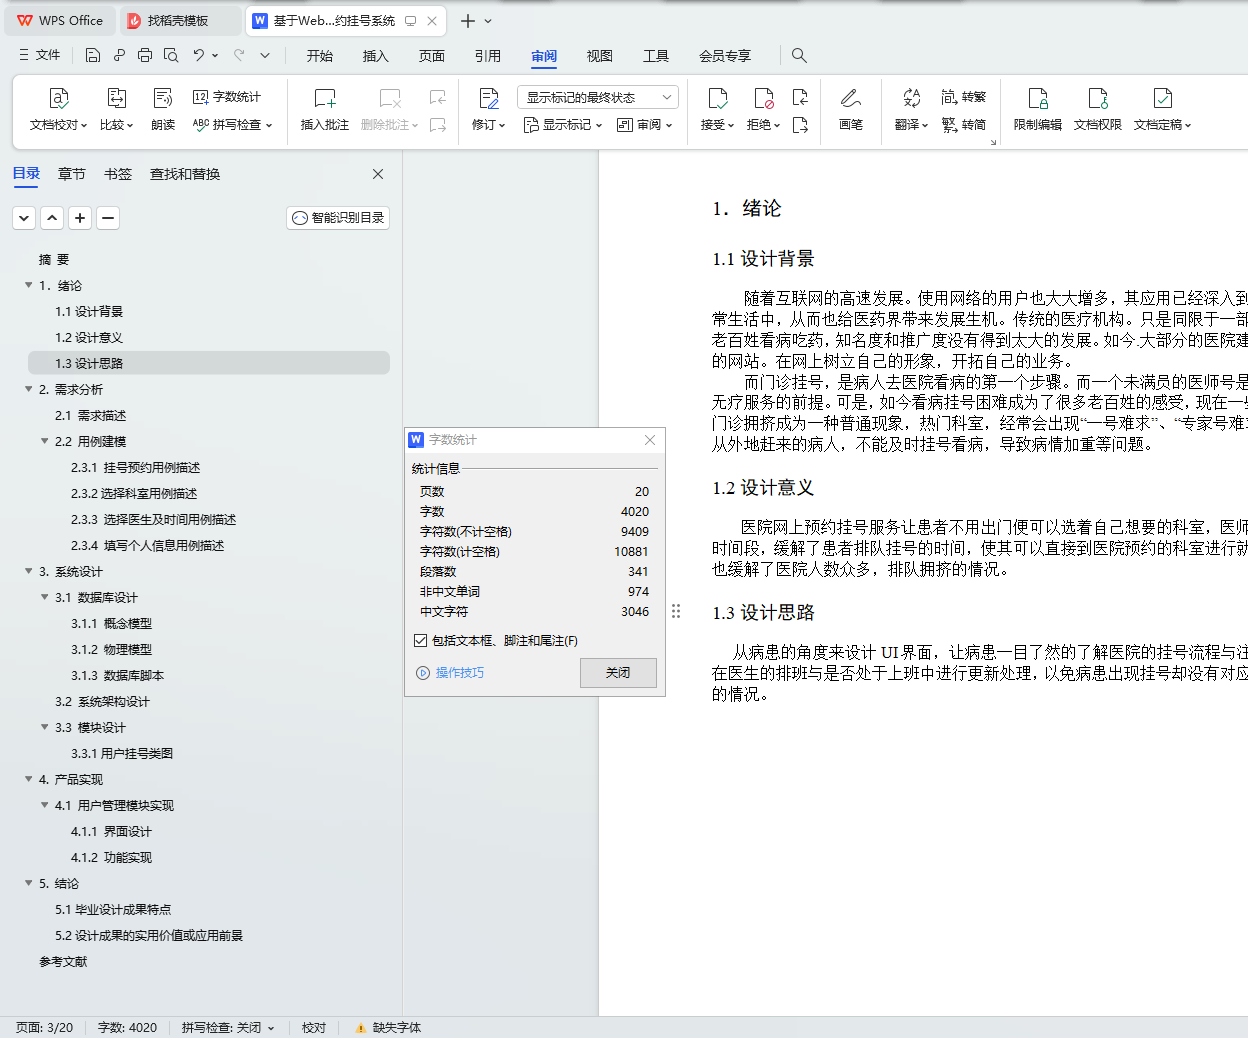The image size is (1248, 1038).
Task: Open new tab with plus button
Action: click(x=467, y=20)
